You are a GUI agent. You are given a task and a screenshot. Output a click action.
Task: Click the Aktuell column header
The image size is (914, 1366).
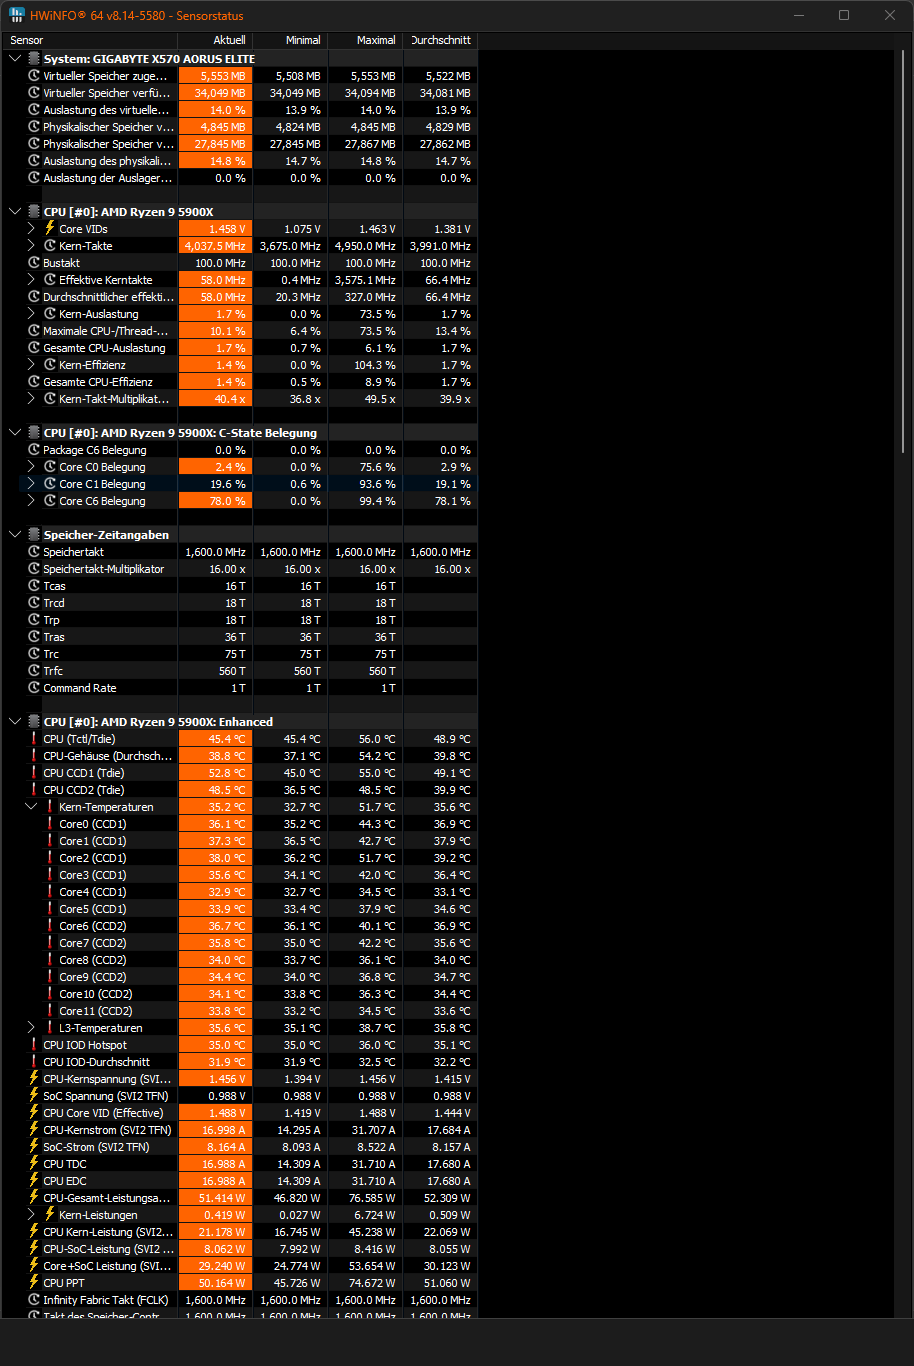[x=215, y=40]
